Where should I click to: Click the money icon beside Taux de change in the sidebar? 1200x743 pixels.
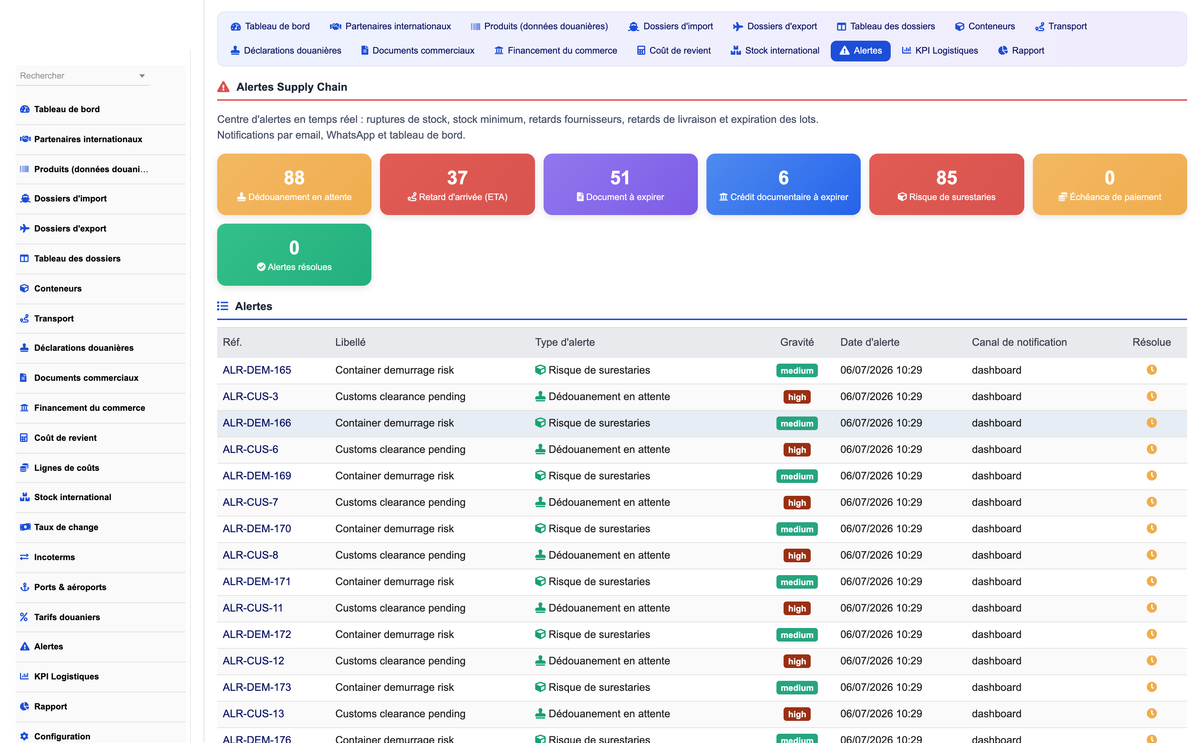[24, 527]
